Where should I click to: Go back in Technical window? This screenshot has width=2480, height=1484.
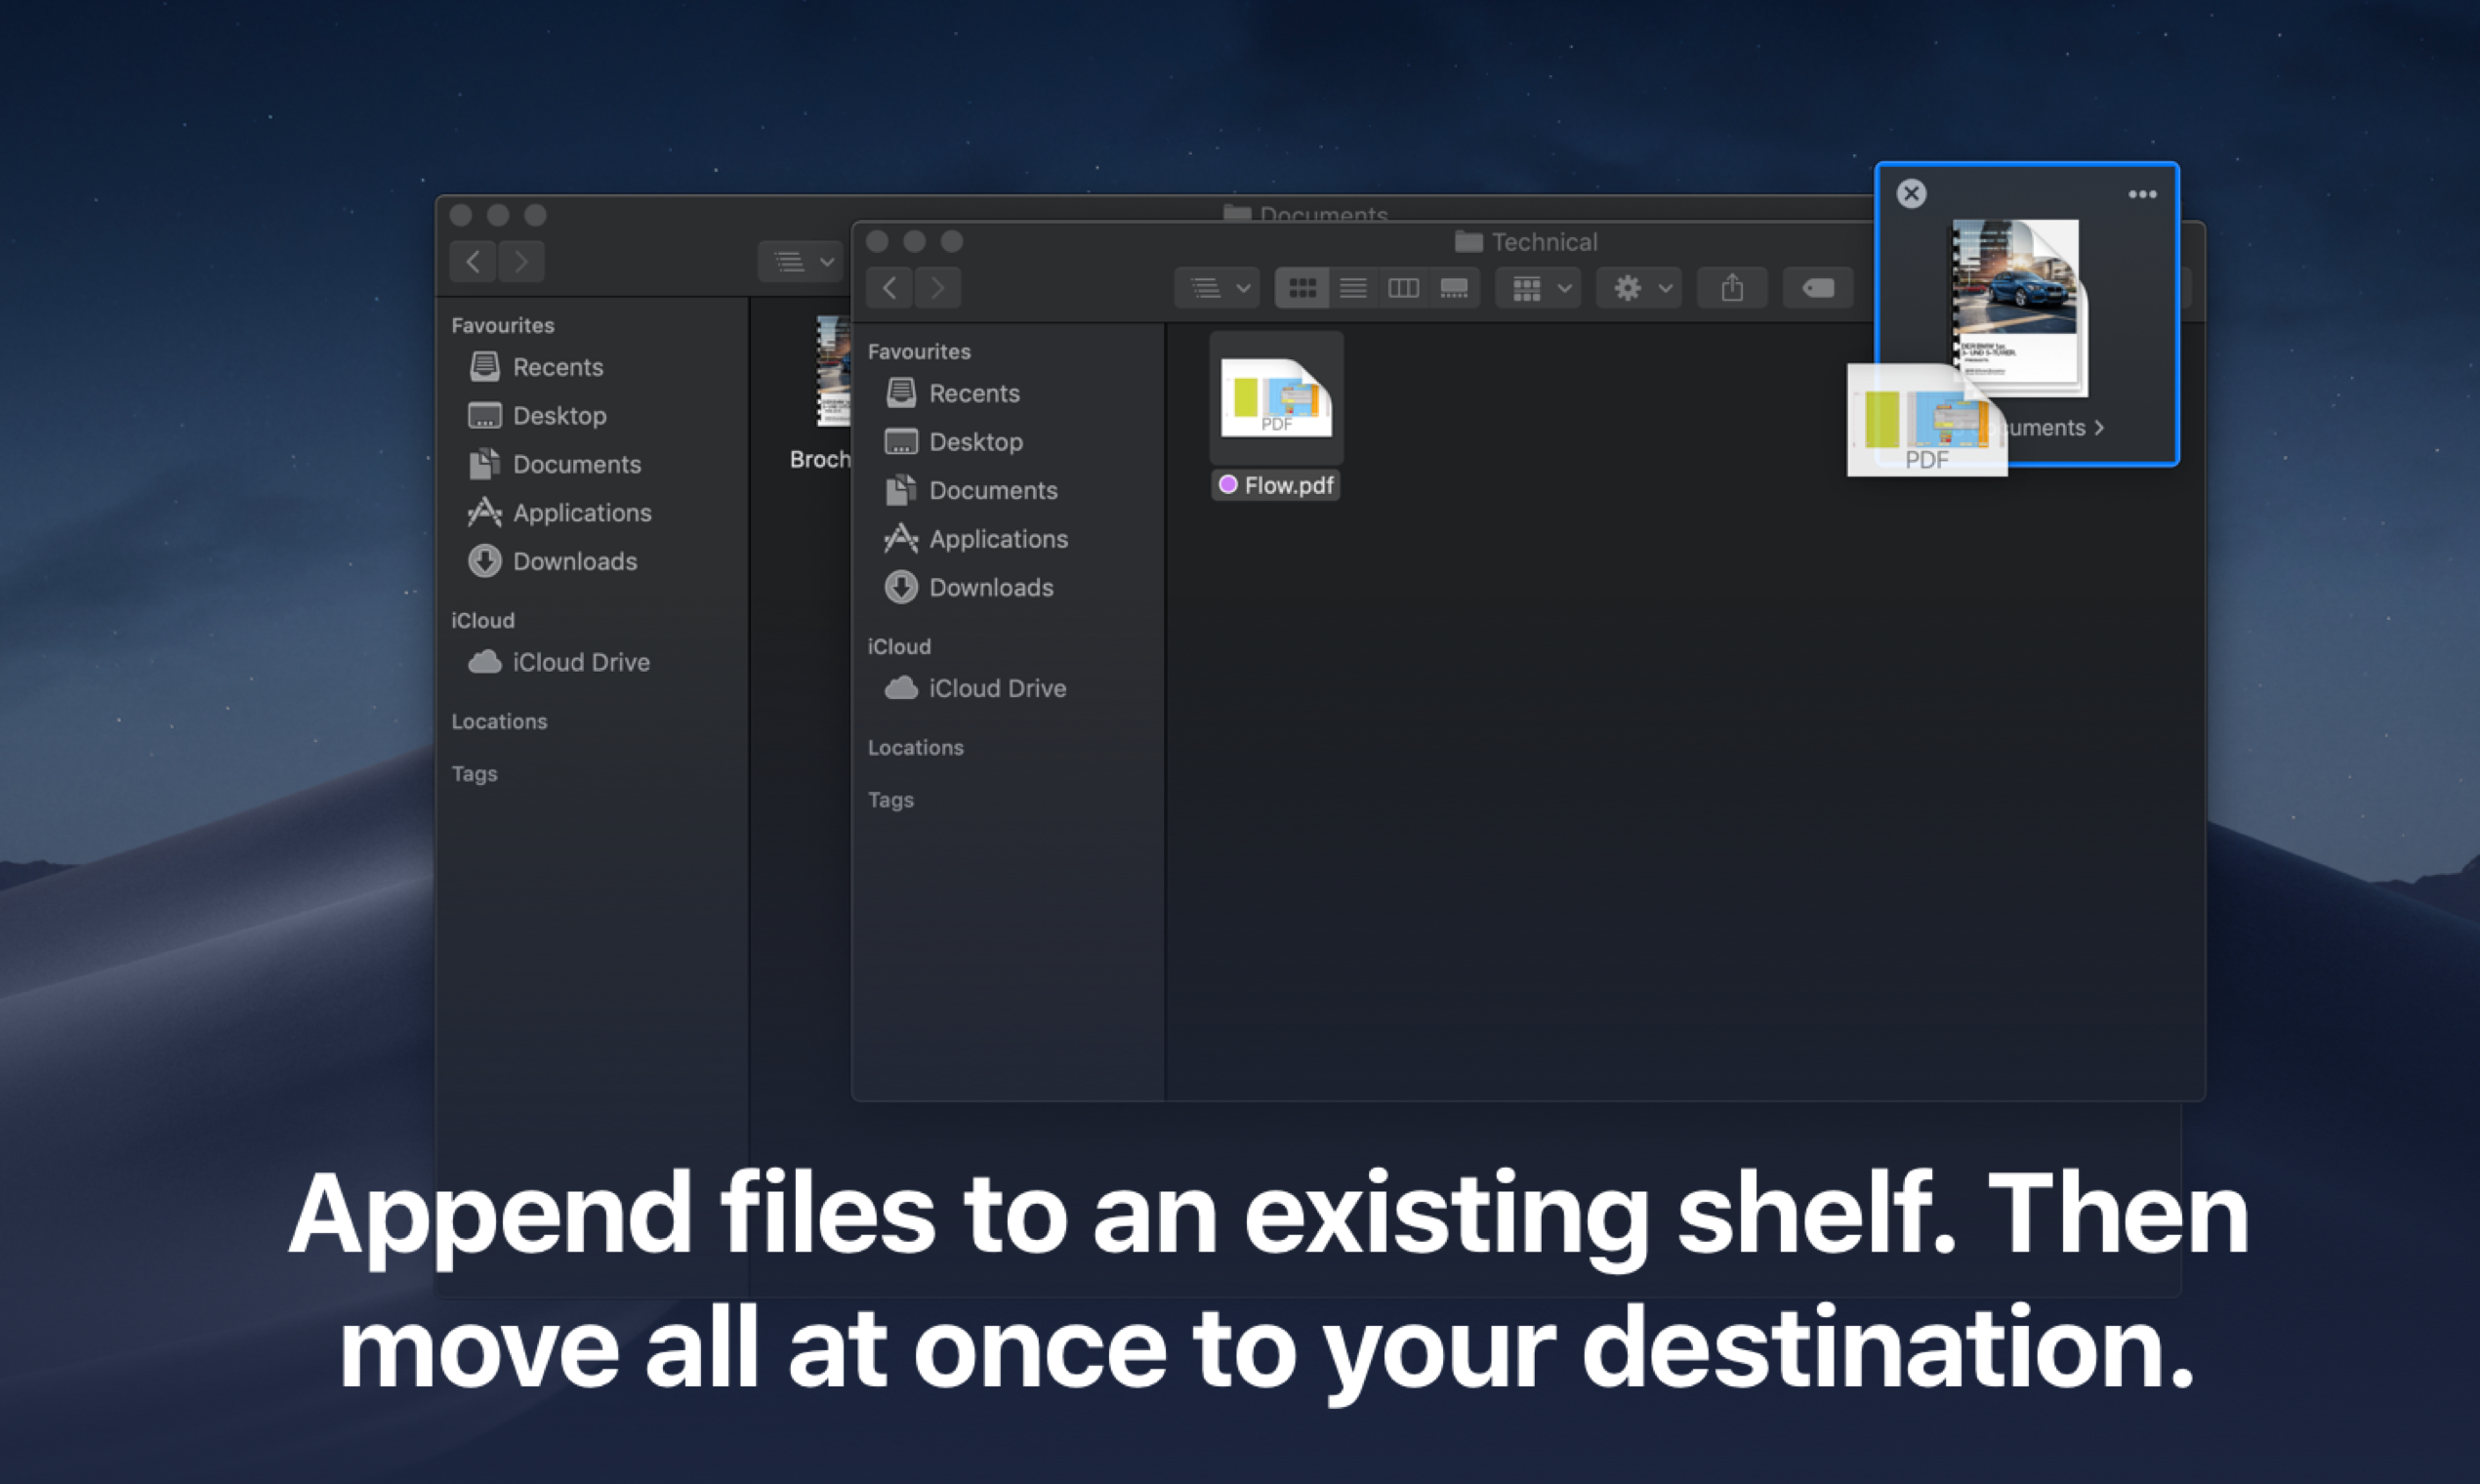click(x=889, y=288)
